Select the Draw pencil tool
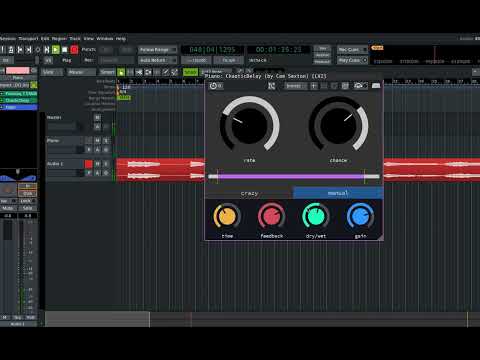Viewport: 480px width, 360px height. click(166, 72)
